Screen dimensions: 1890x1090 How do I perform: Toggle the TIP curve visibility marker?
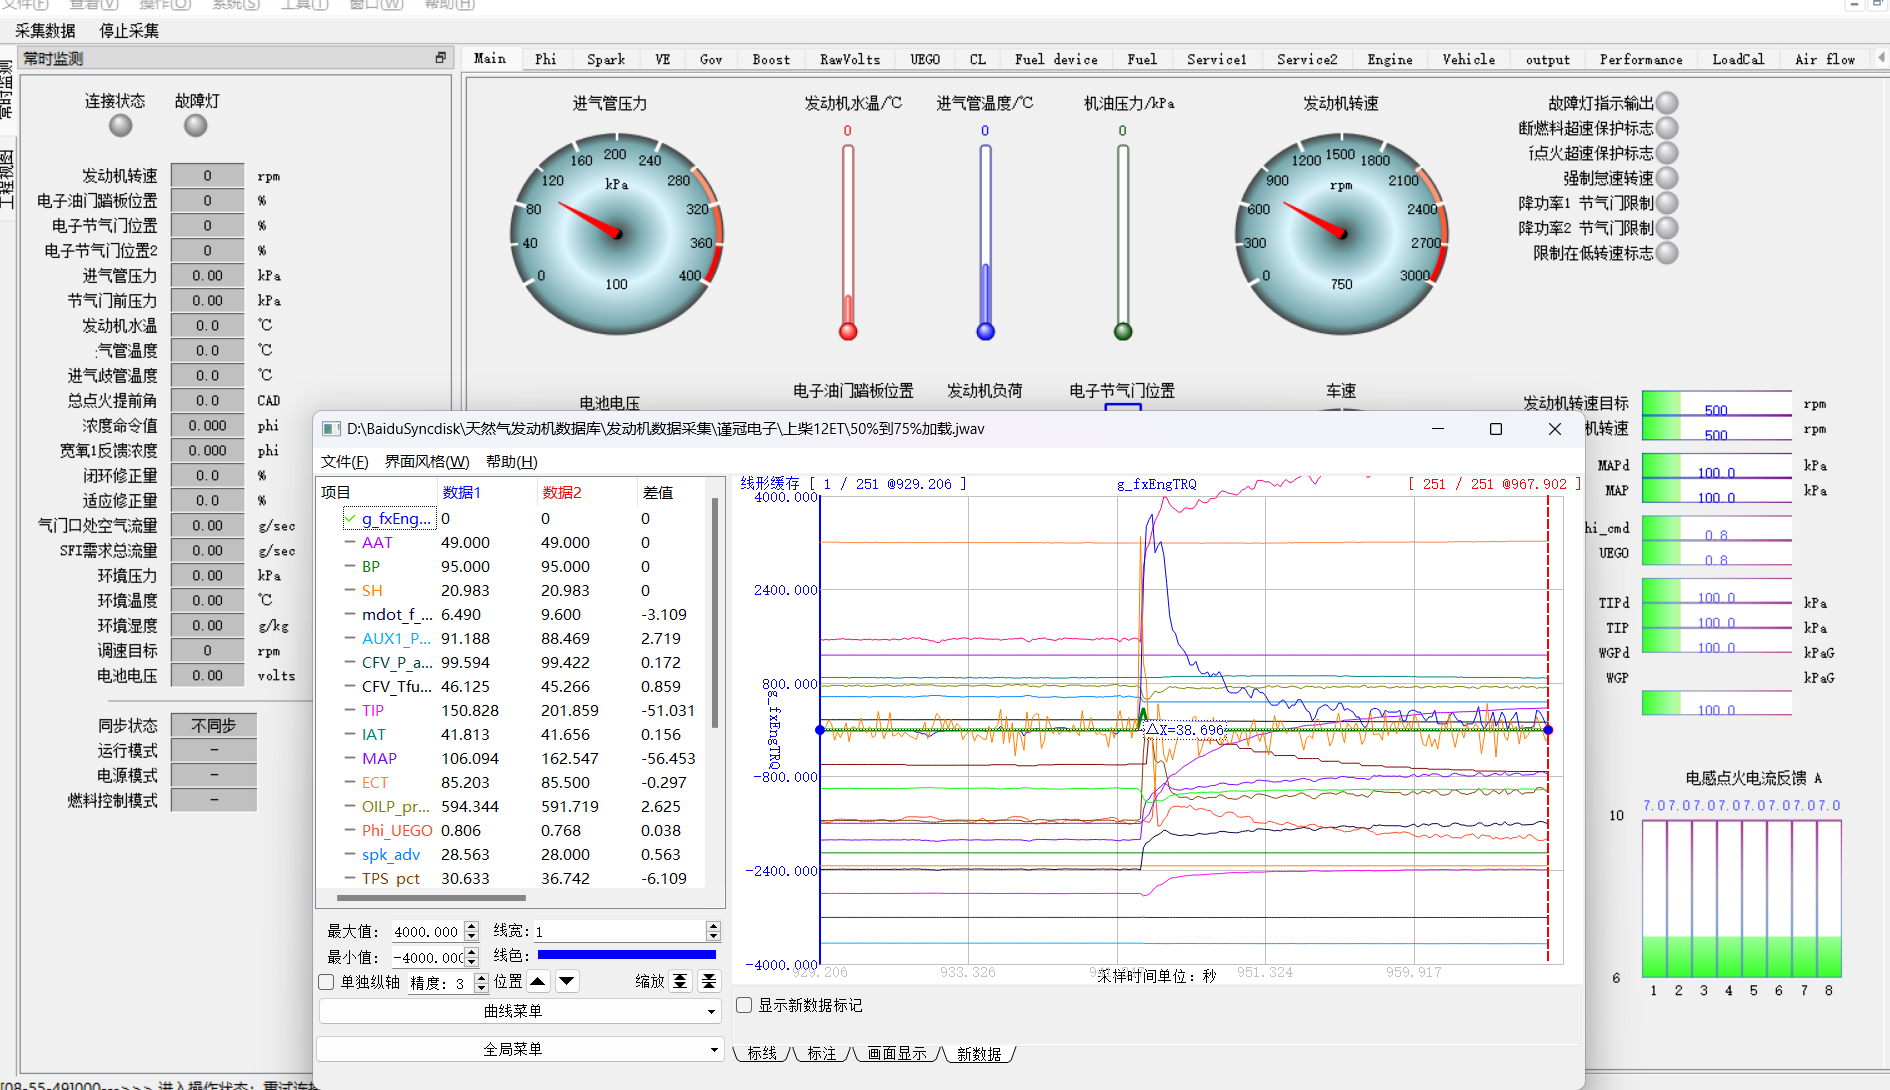(350, 710)
